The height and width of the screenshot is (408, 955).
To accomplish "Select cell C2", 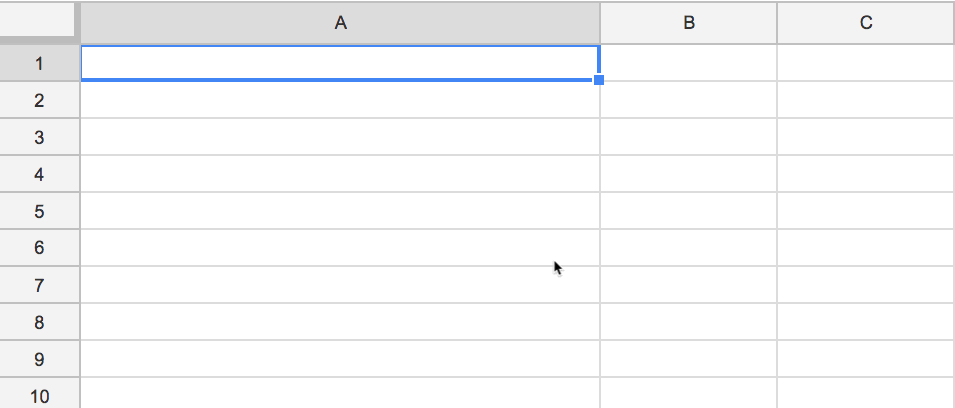I will (x=866, y=101).
